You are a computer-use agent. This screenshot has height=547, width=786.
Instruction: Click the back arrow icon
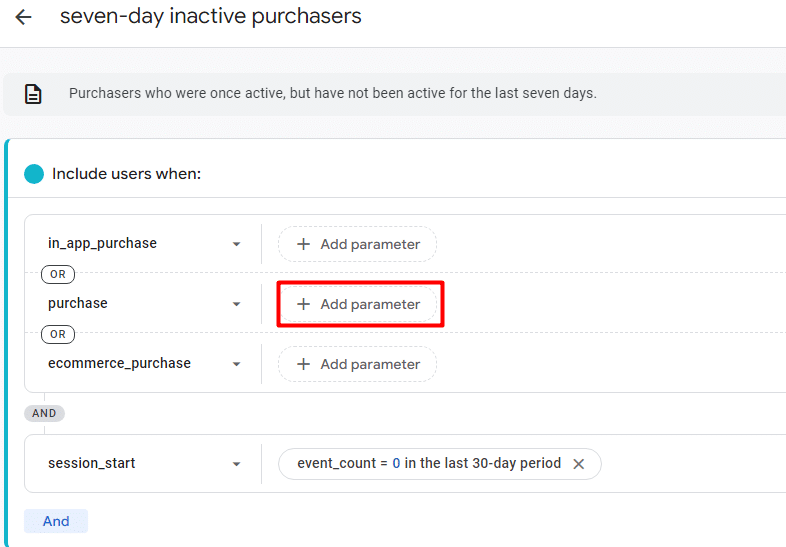tap(23, 17)
